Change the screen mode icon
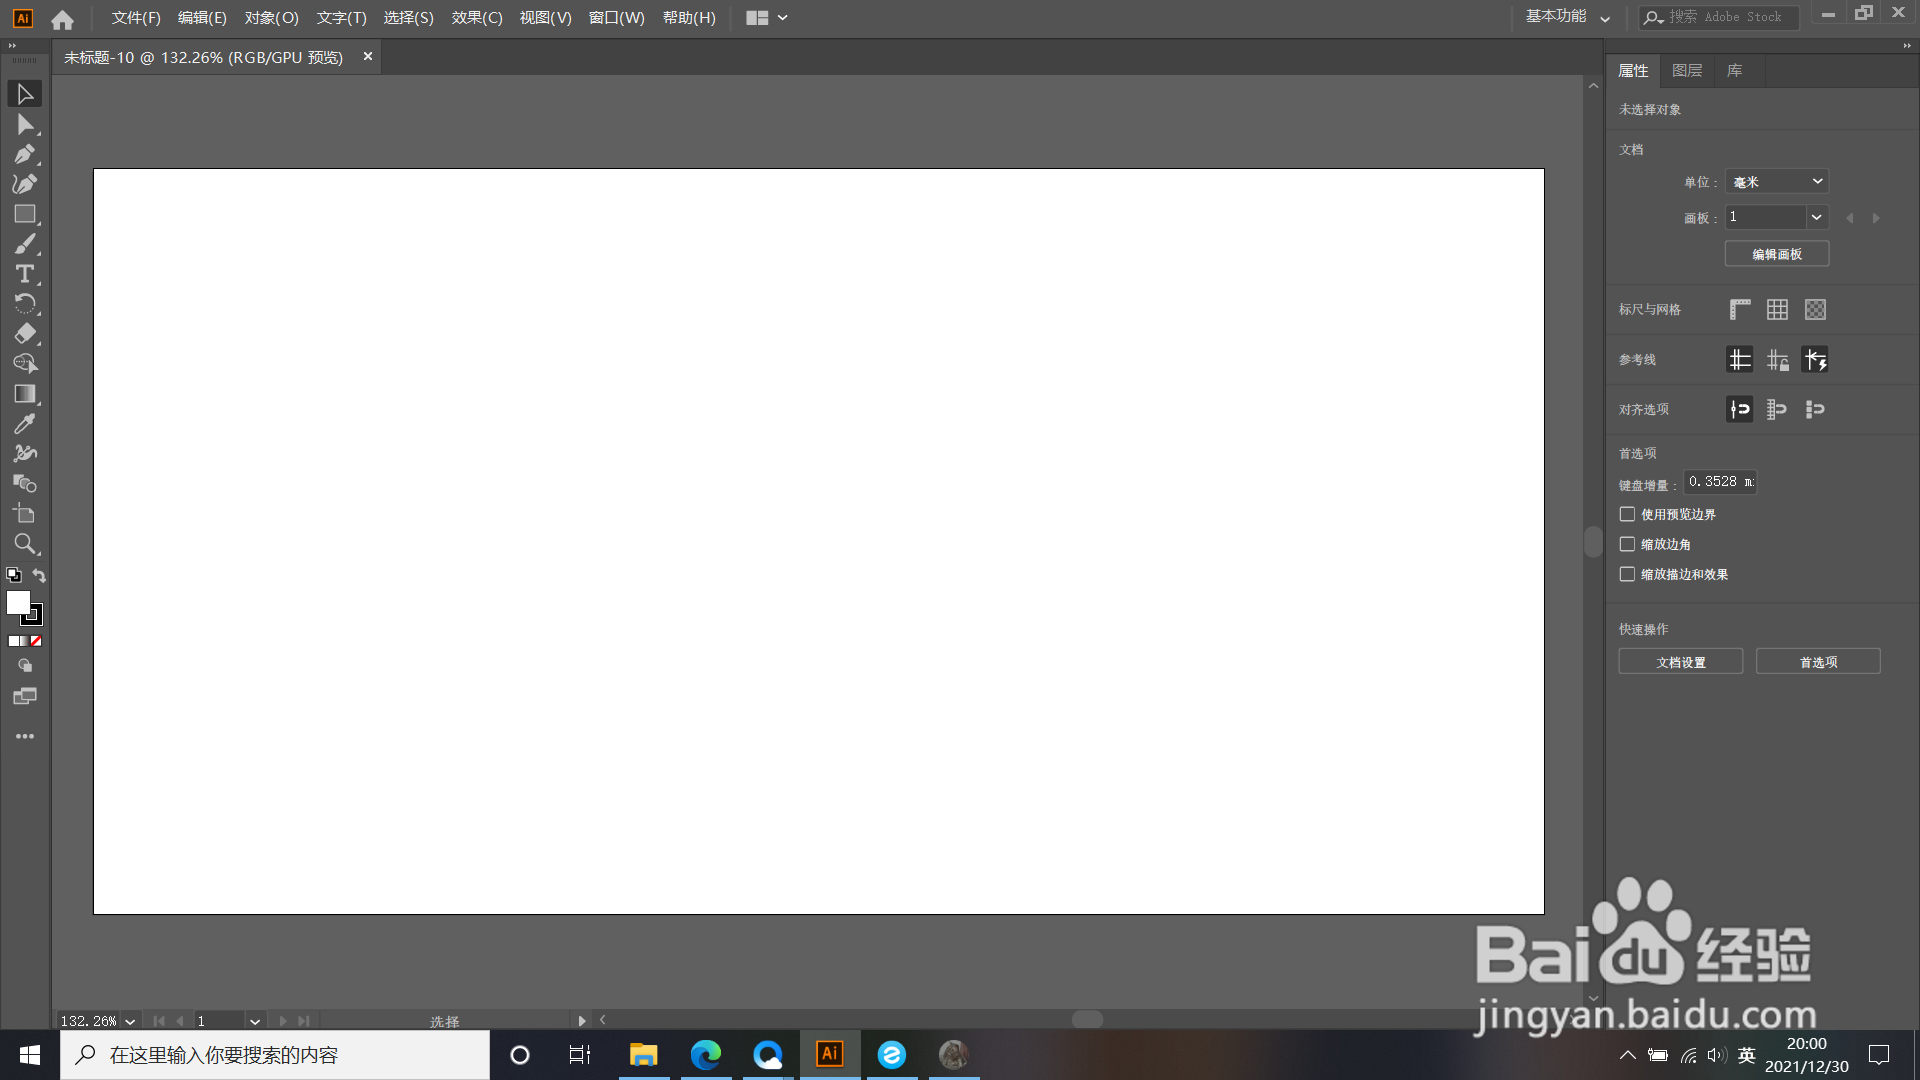This screenshot has width=1920, height=1080. (25, 696)
